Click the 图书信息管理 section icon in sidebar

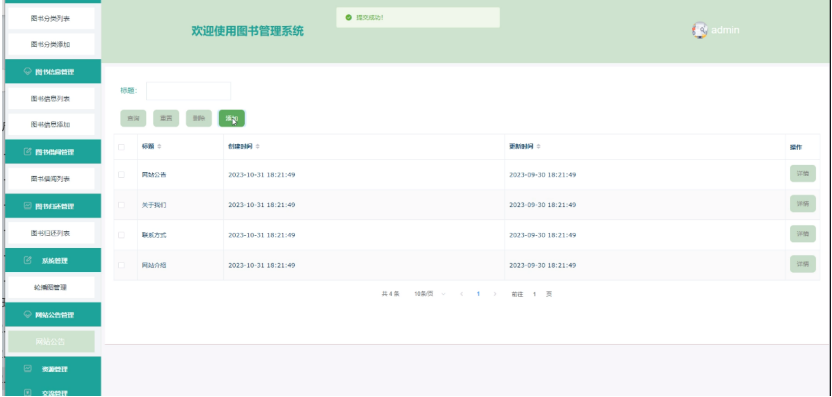tap(28, 72)
